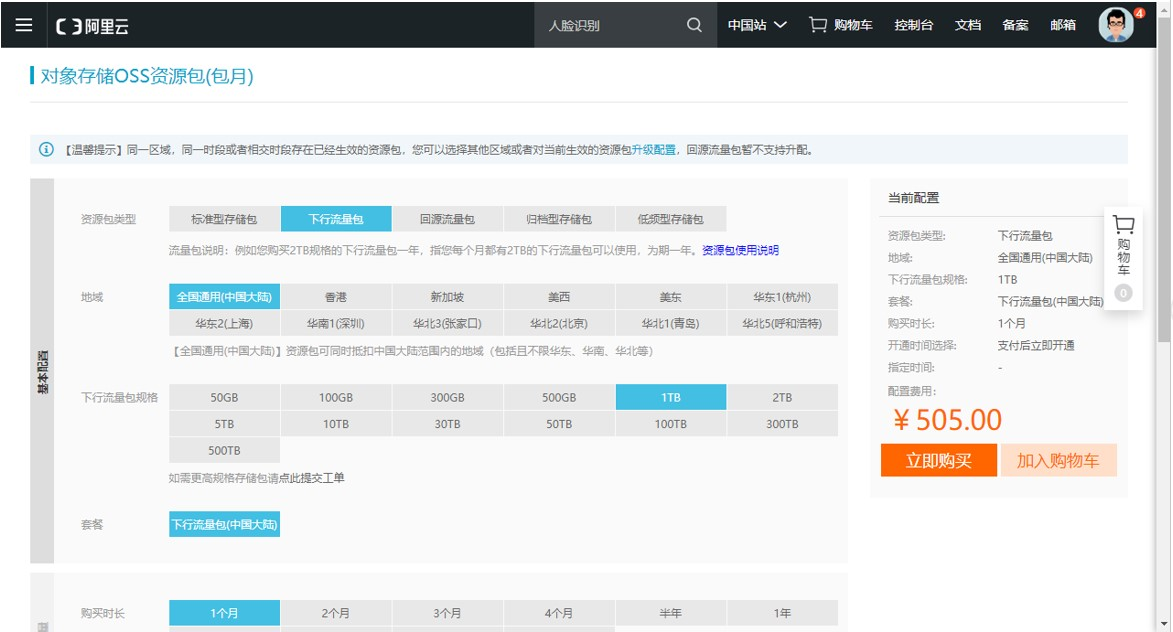
Task: Choose region 华南1(深圳)
Action: tap(336, 323)
